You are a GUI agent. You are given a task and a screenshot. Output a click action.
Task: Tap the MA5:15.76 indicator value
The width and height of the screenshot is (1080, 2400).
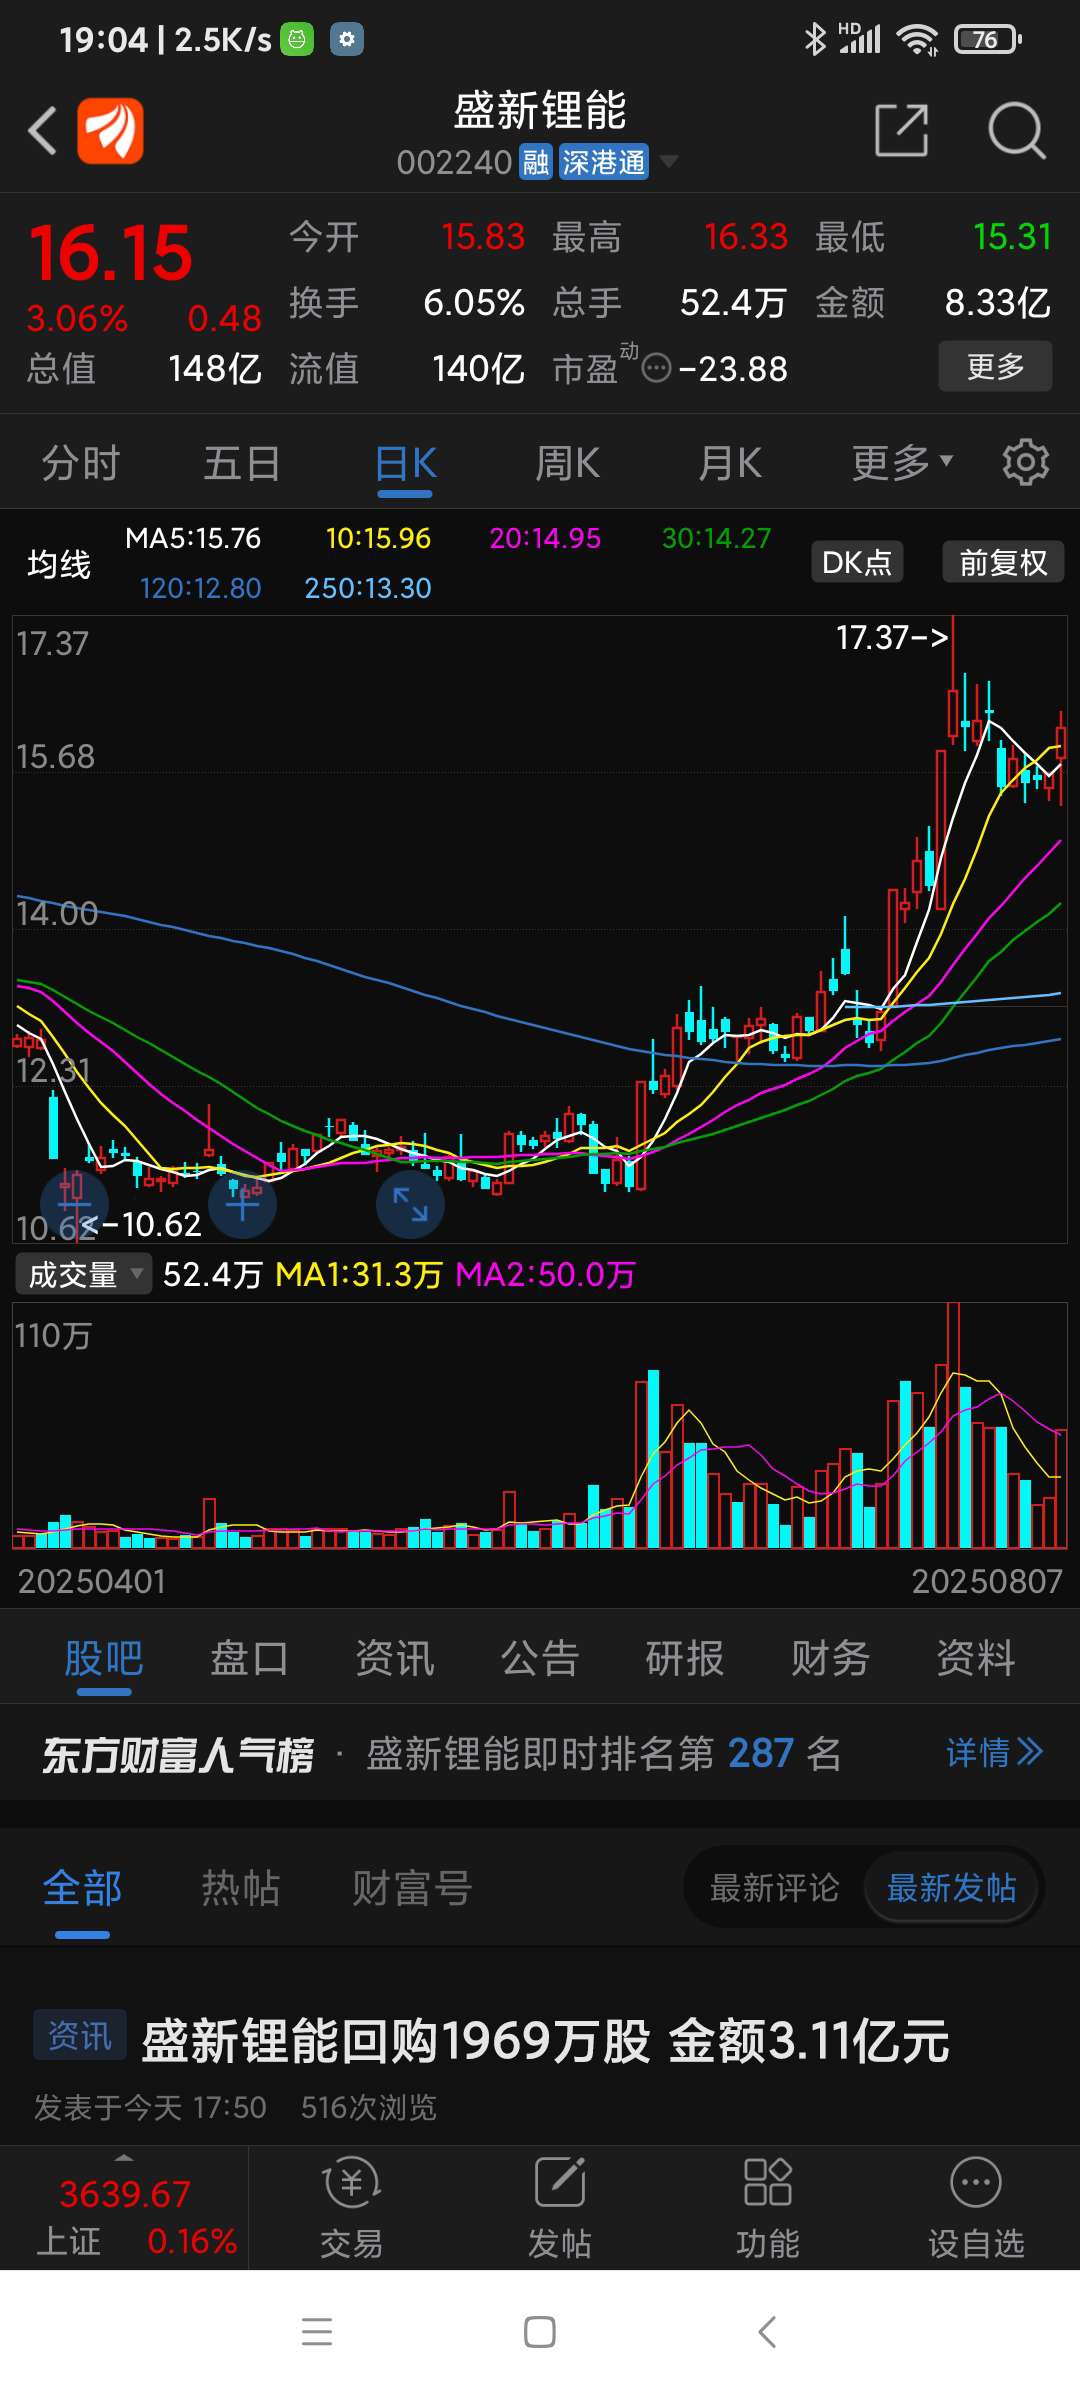pos(193,538)
